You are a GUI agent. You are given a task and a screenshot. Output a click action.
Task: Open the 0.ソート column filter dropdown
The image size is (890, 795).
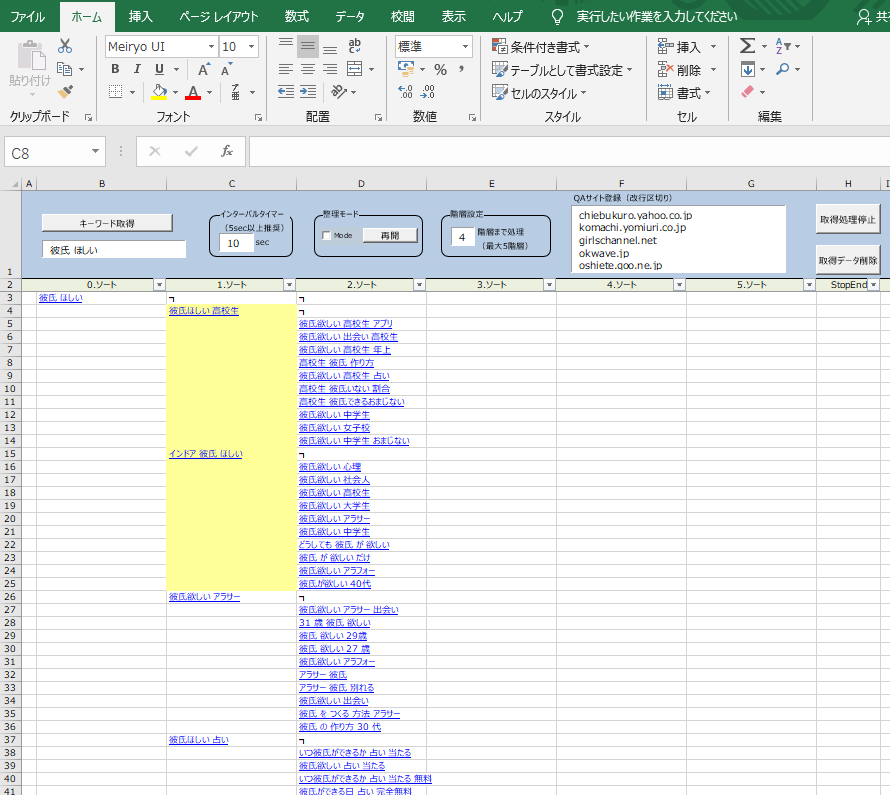pyautogui.click(x=159, y=285)
